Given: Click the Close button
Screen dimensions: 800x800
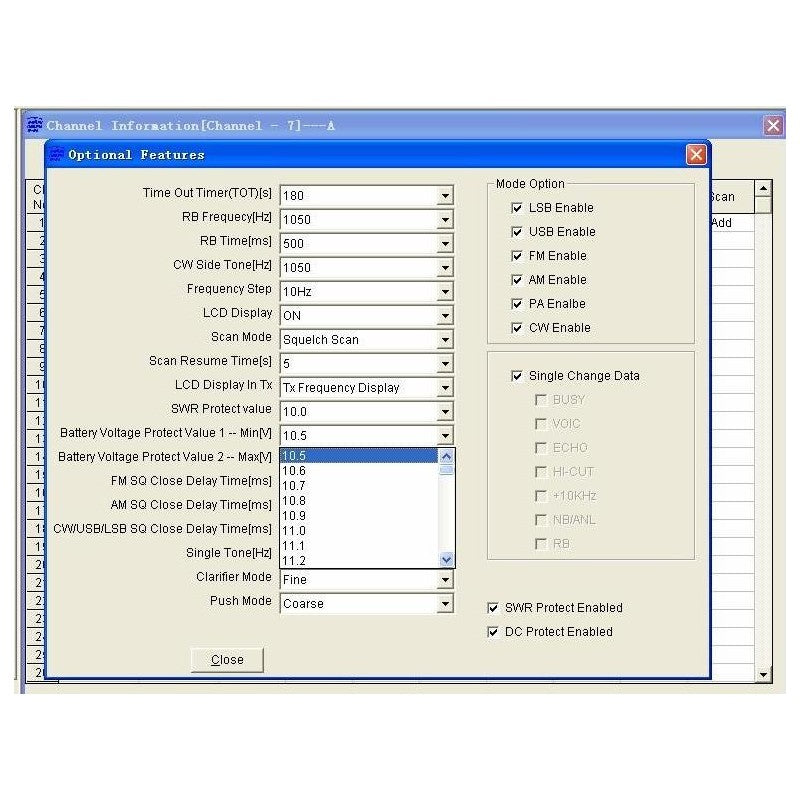Looking at the screenshot, I should click(x=226, y=660).
